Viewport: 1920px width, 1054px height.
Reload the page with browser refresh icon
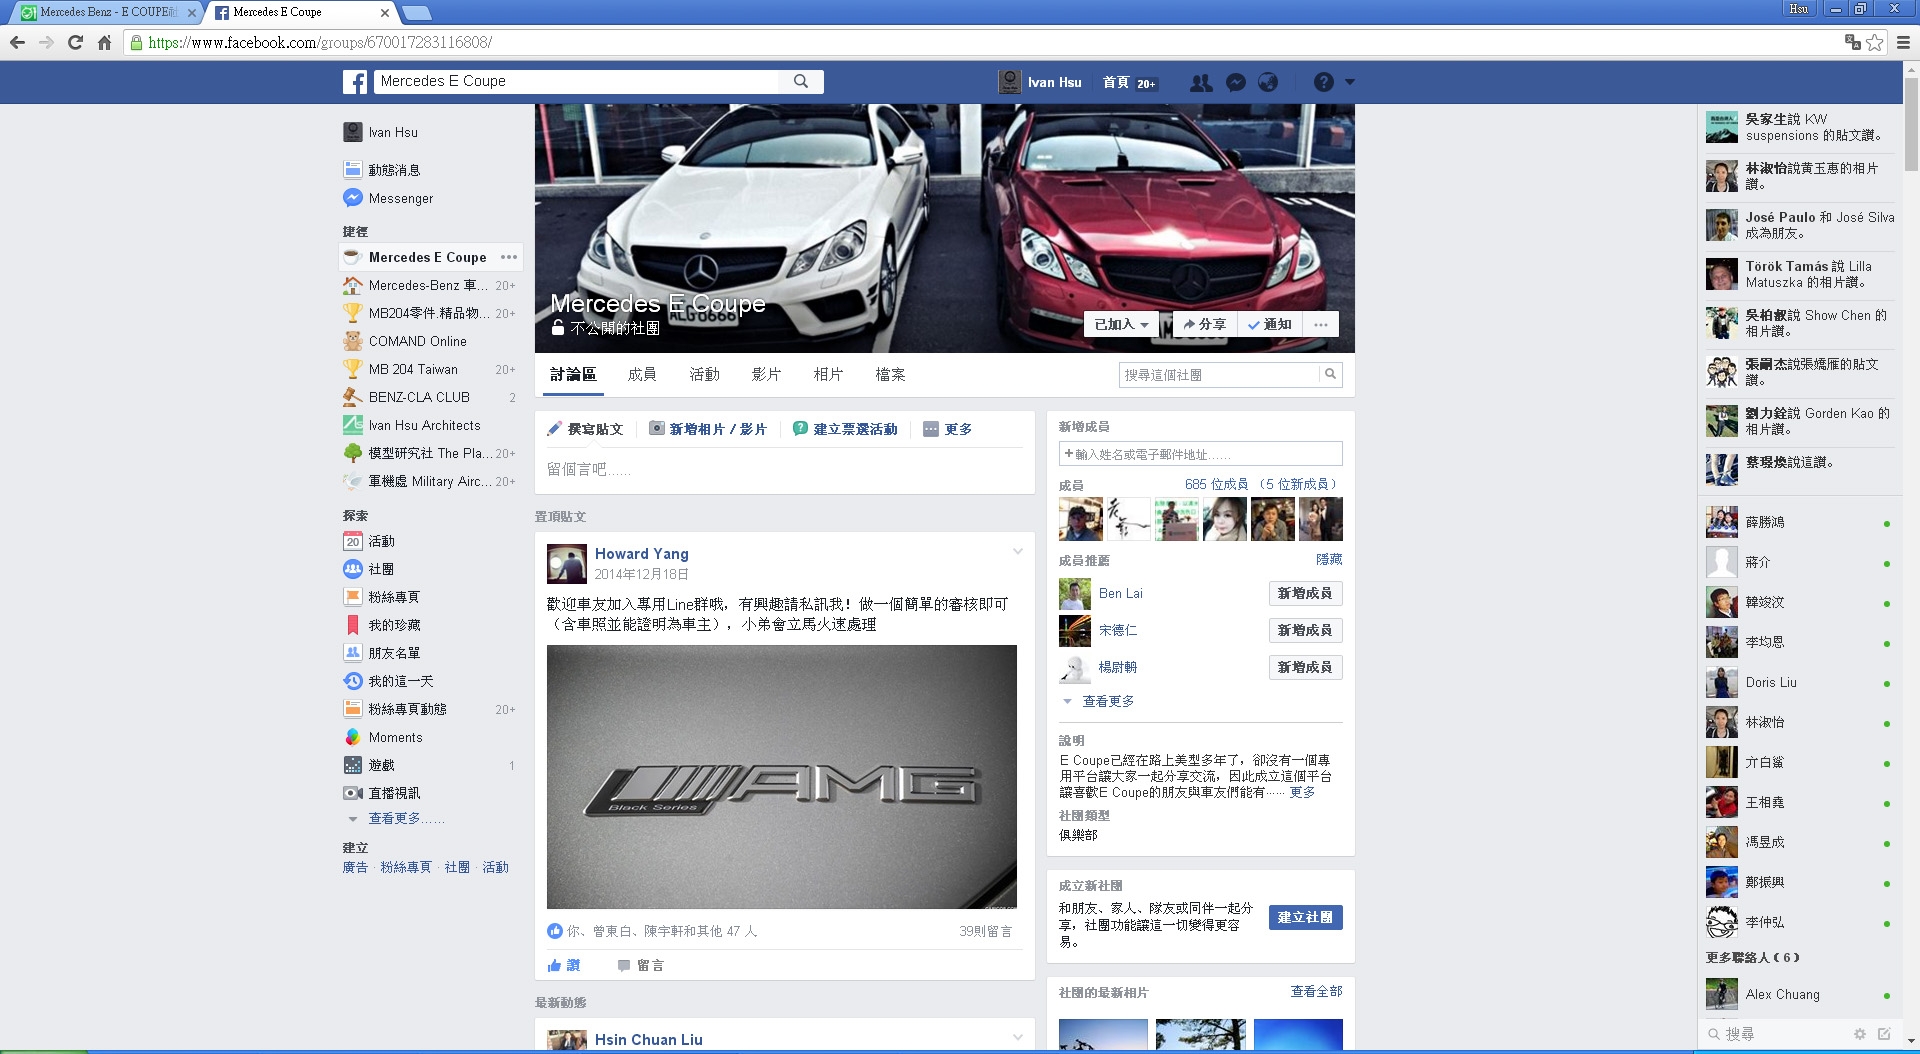[x=75, y=42]
